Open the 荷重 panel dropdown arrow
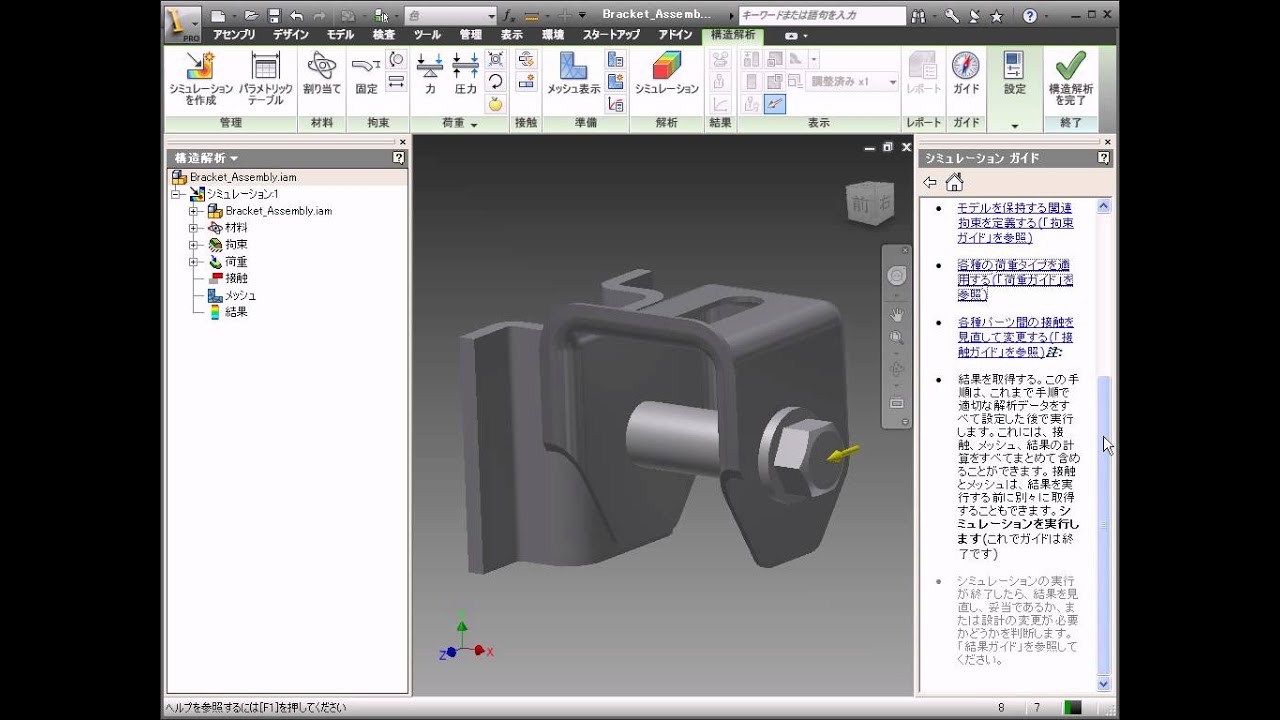Image resolution: width=1280 pixels, height=720 pixels. [474, 125]
